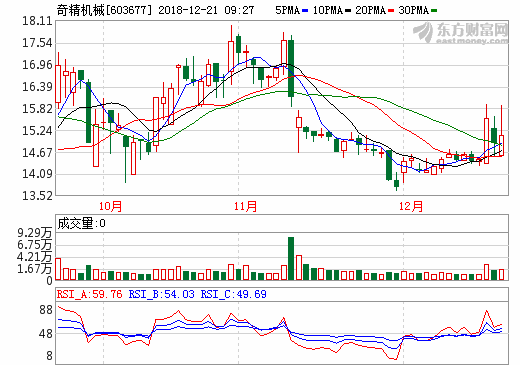This screenshot has width=520, height=365.
Task: Click the blue 5PMA color marker
Action: (305, 11)
